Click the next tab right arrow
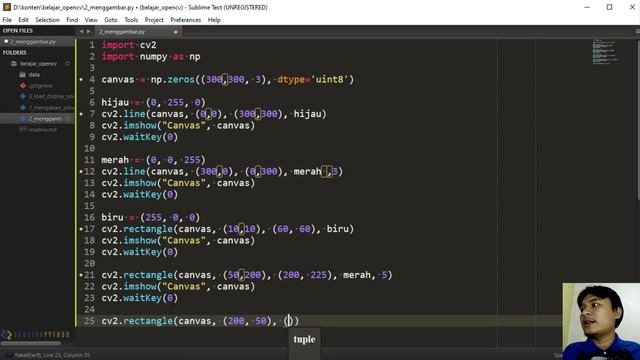Screen dimensions: 640x360 [88, 31]
